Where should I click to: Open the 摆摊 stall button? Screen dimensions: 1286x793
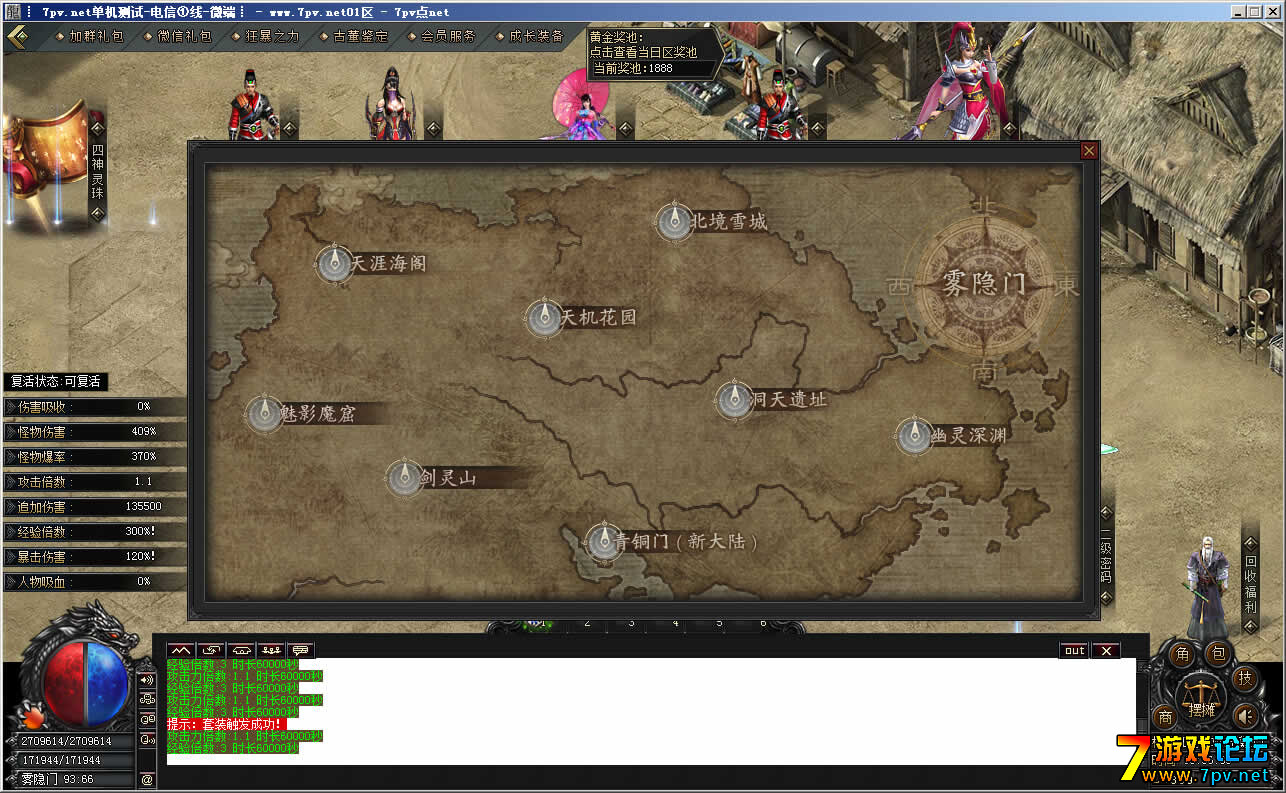point(1200,700)
